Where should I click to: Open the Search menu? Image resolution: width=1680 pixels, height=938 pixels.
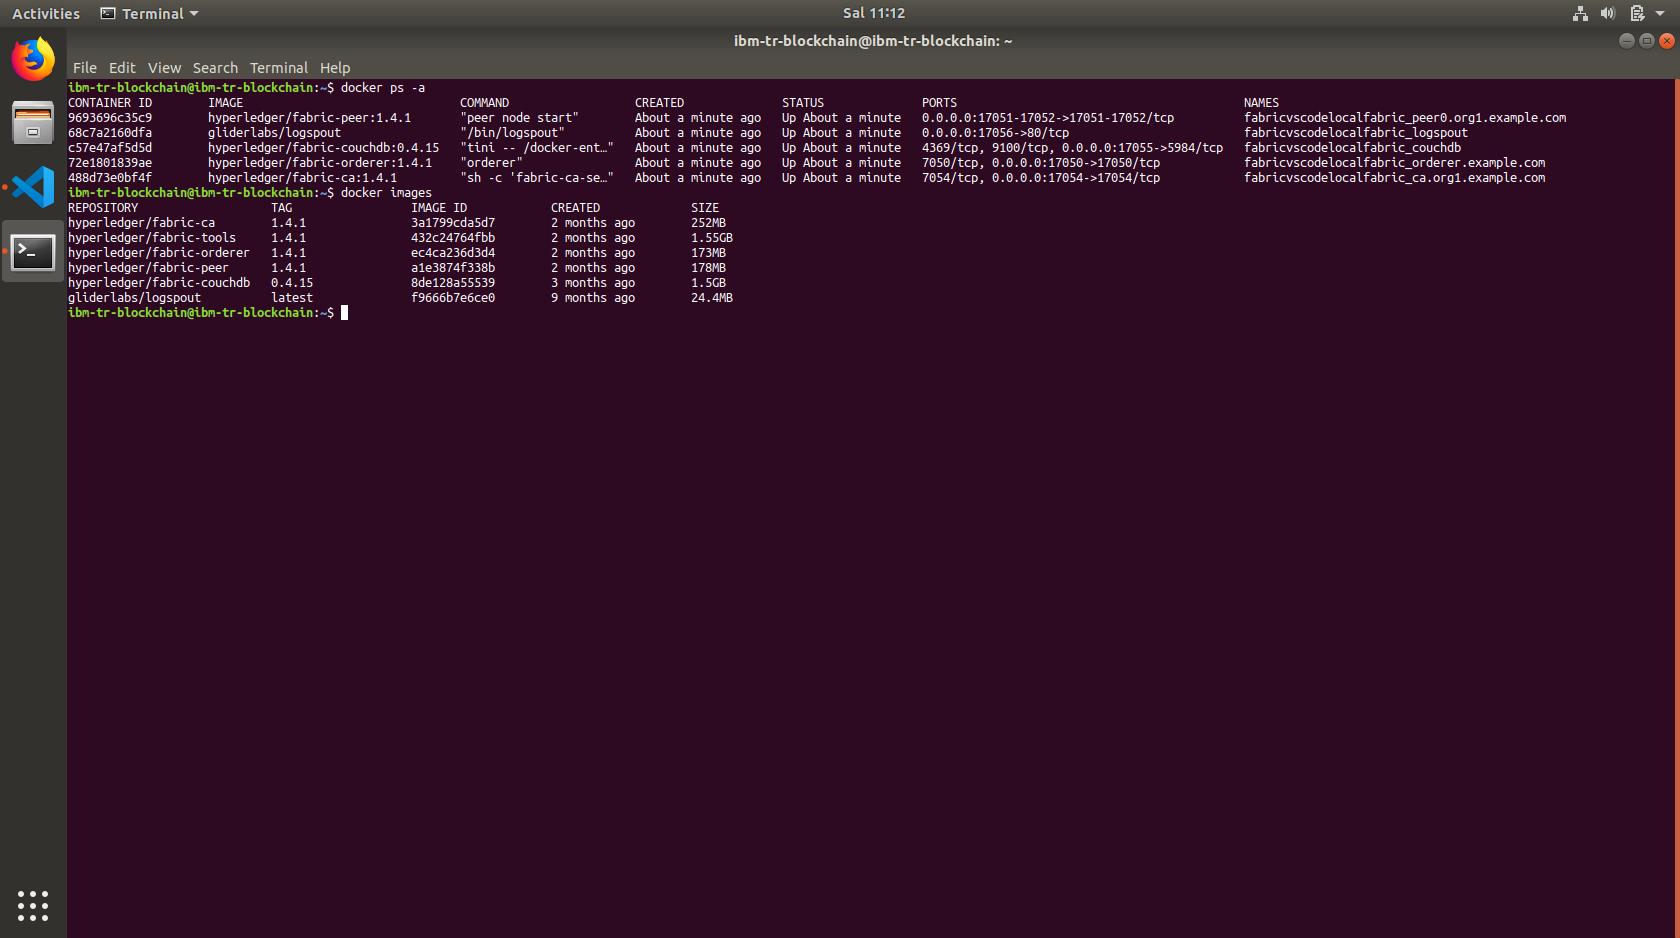click(x=215, y=68)
